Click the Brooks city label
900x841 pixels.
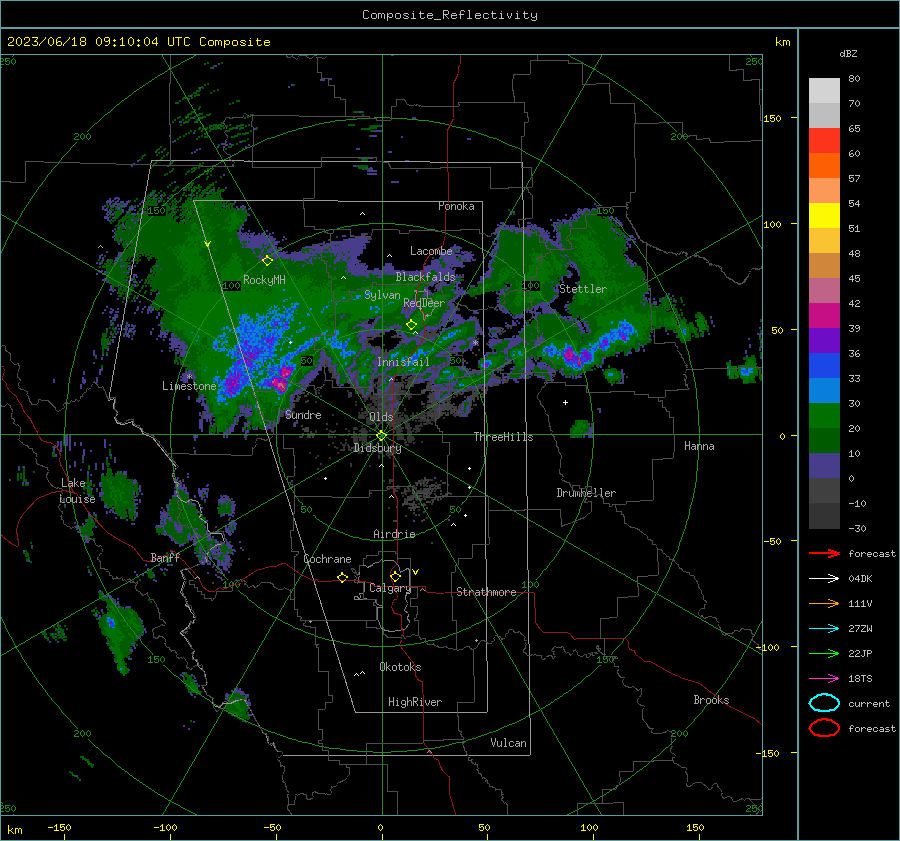point(711,700)
